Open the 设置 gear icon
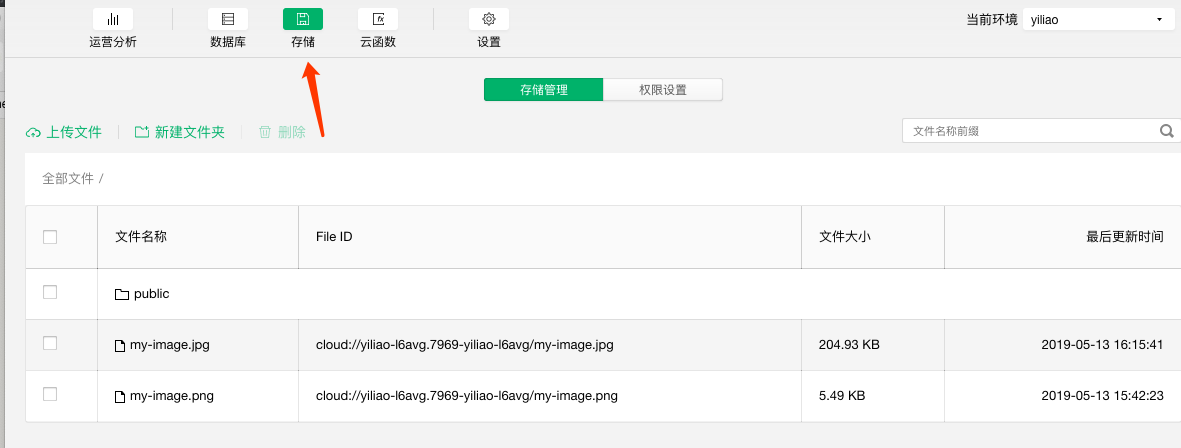Image resolution: width=1181 pixels, height=448 pixels. coord(489,19)
